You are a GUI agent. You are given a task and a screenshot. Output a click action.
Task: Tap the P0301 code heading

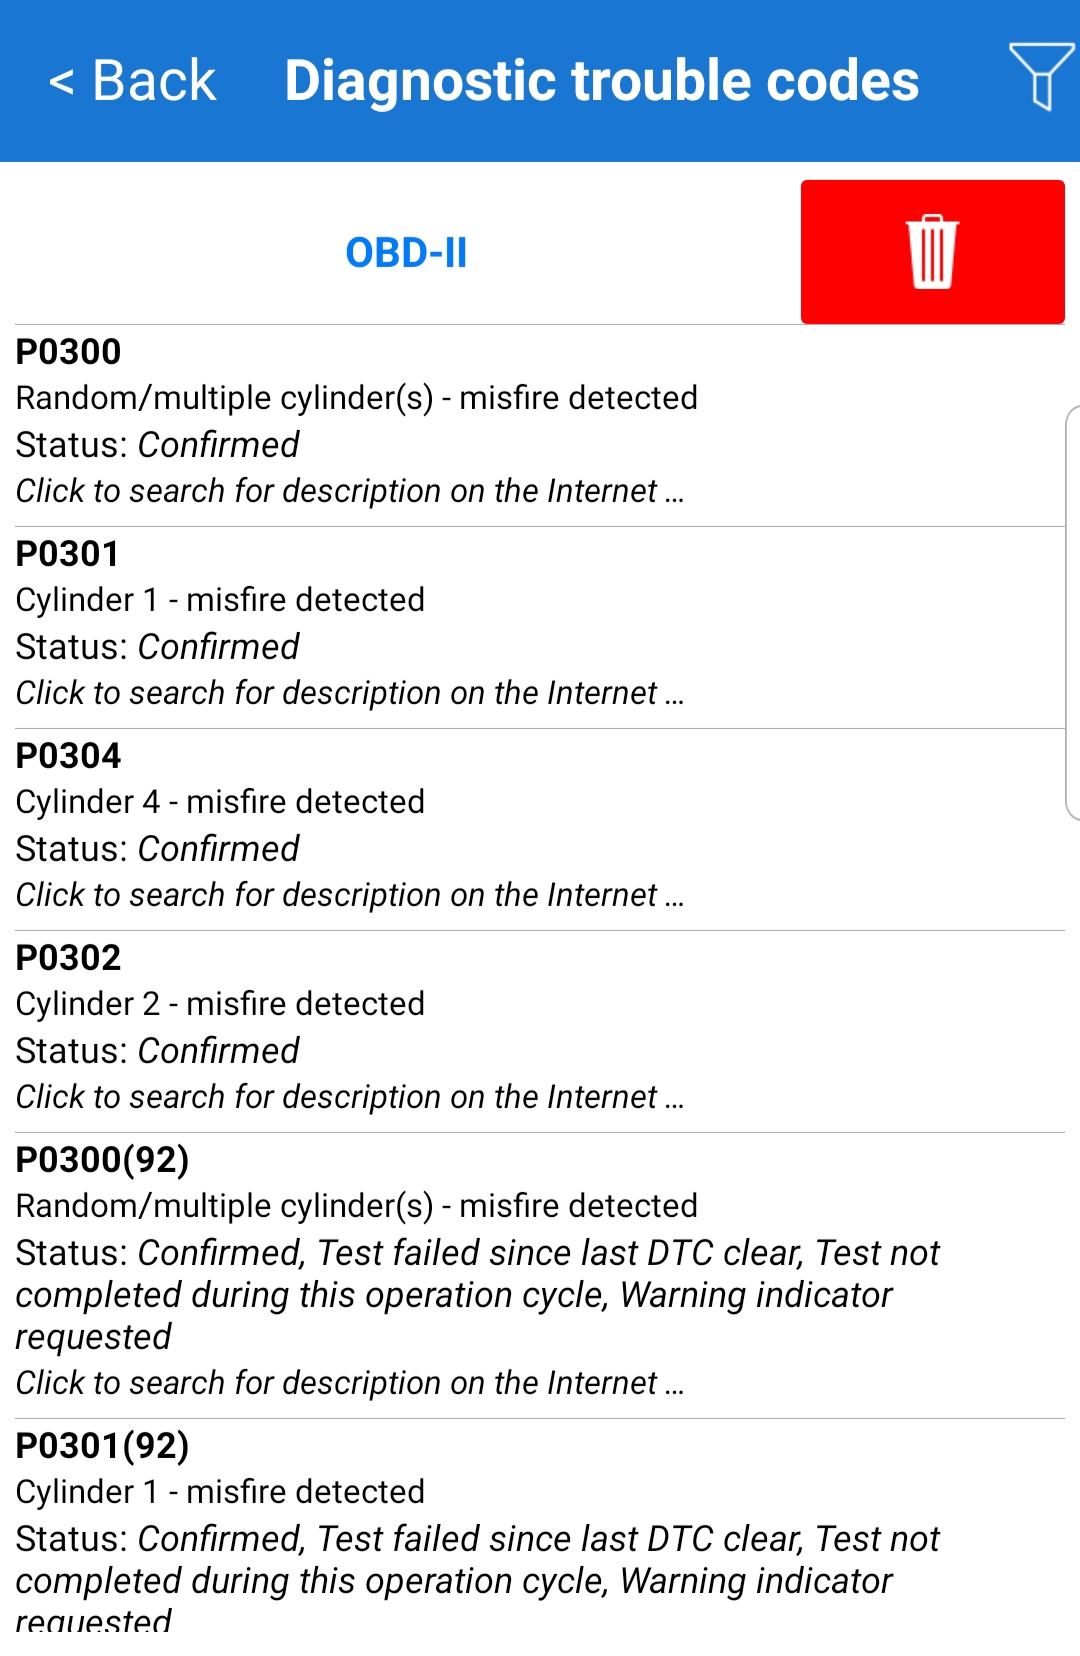coord(68,554)
